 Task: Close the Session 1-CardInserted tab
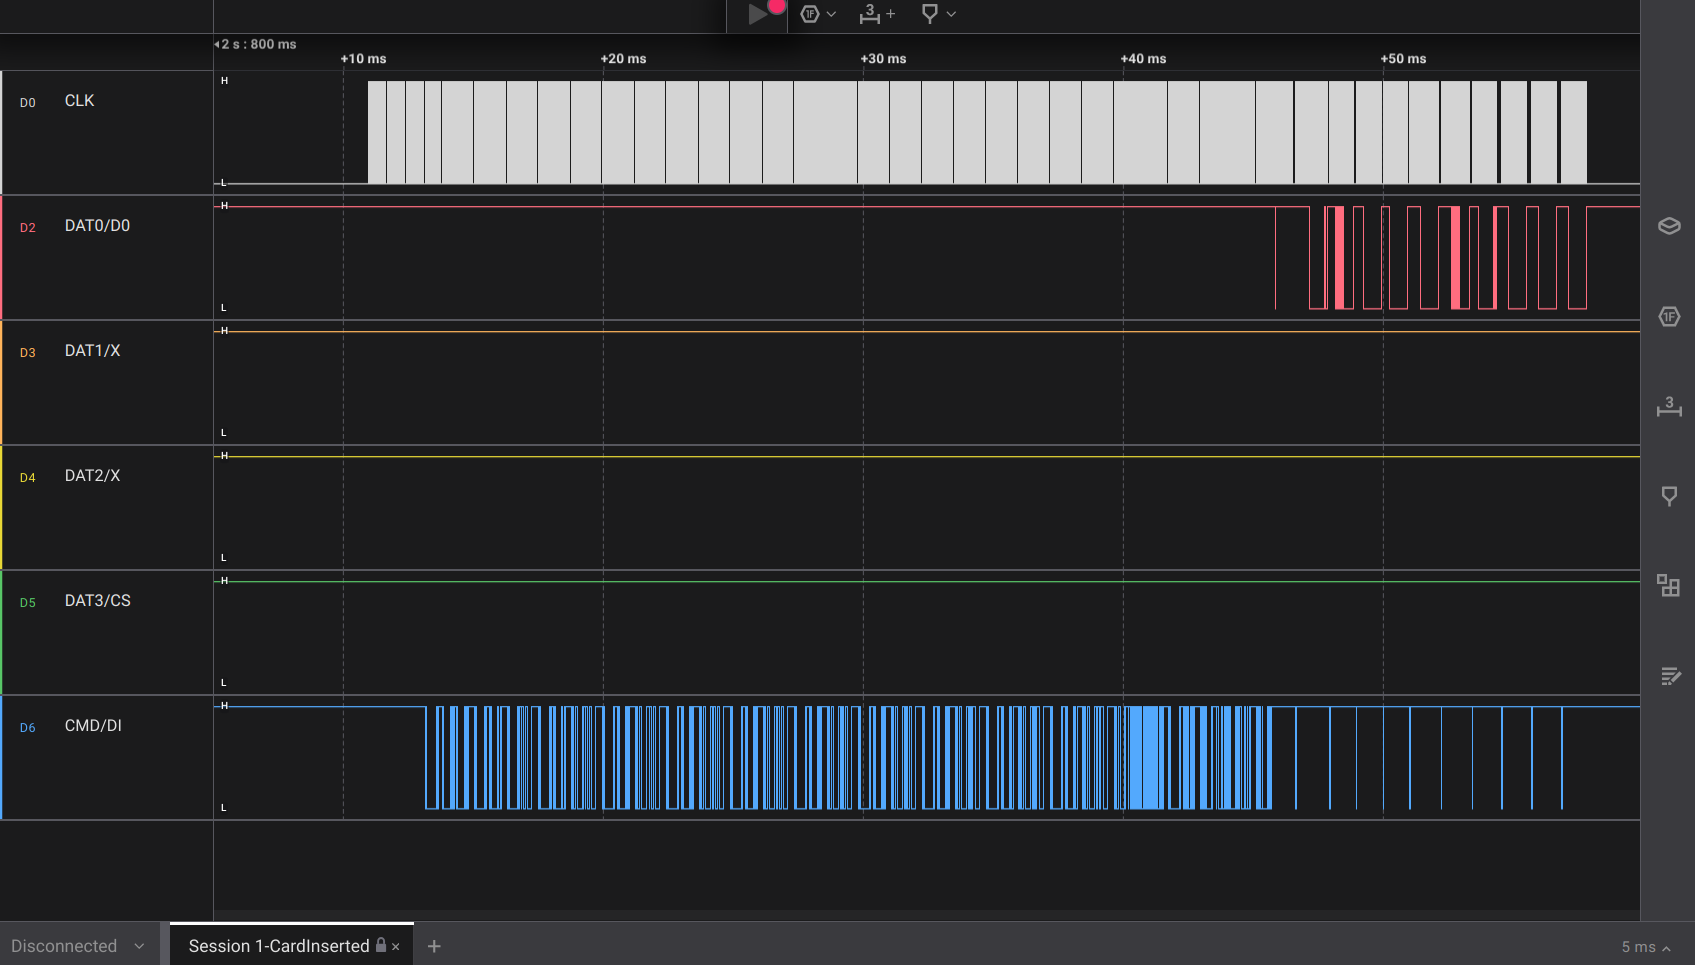point(396,947)
